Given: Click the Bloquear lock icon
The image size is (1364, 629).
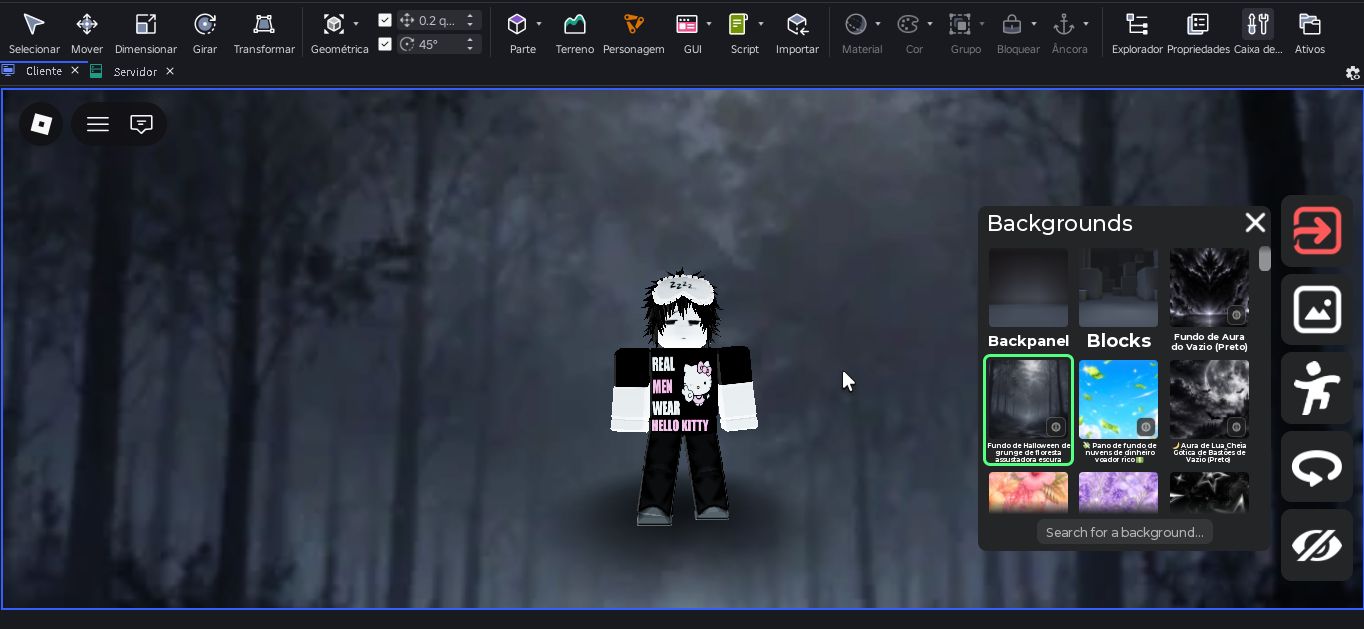Looking at the screenshot, I should click(x=1012, y=24).
